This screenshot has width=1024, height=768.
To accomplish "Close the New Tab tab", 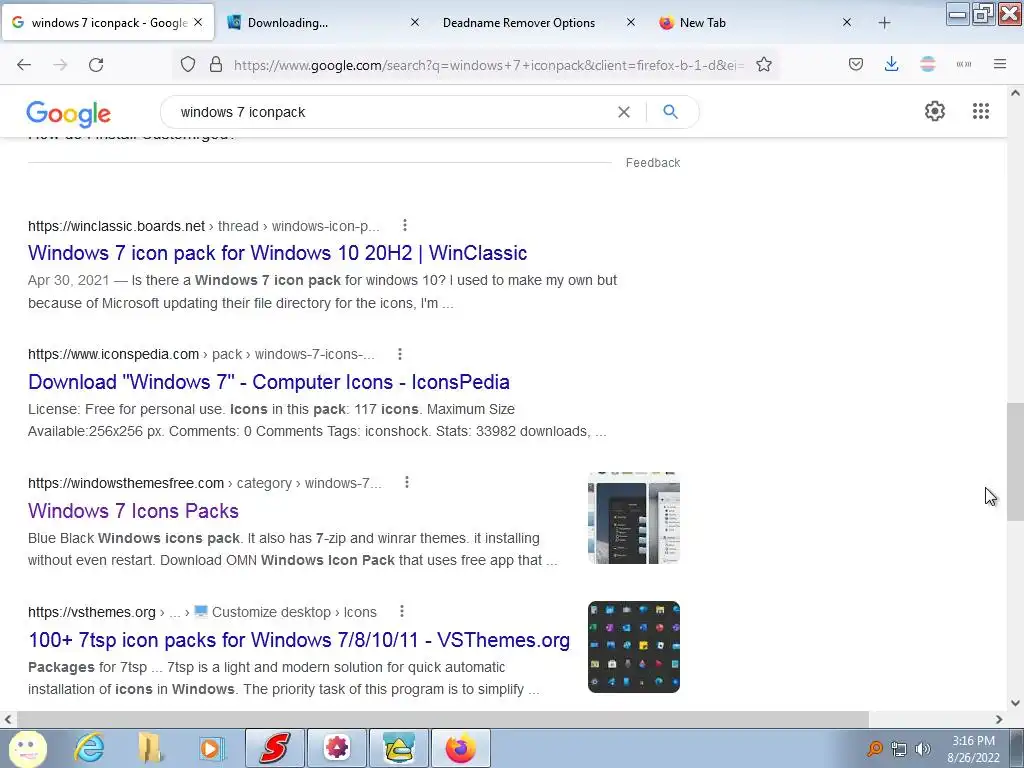I will pos(847,23).
